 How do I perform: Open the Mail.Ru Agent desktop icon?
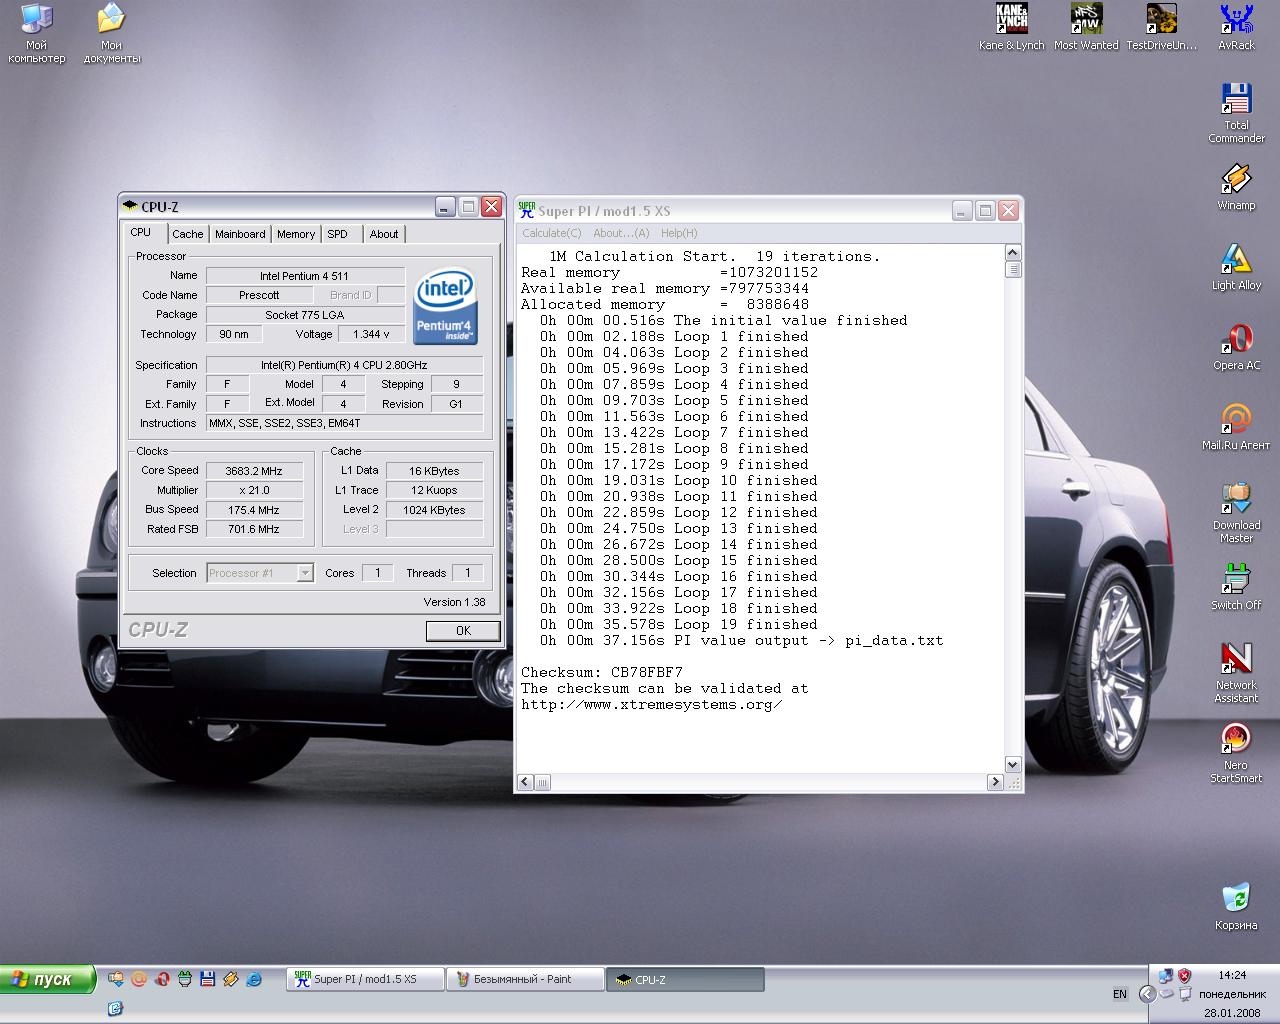1236,427
